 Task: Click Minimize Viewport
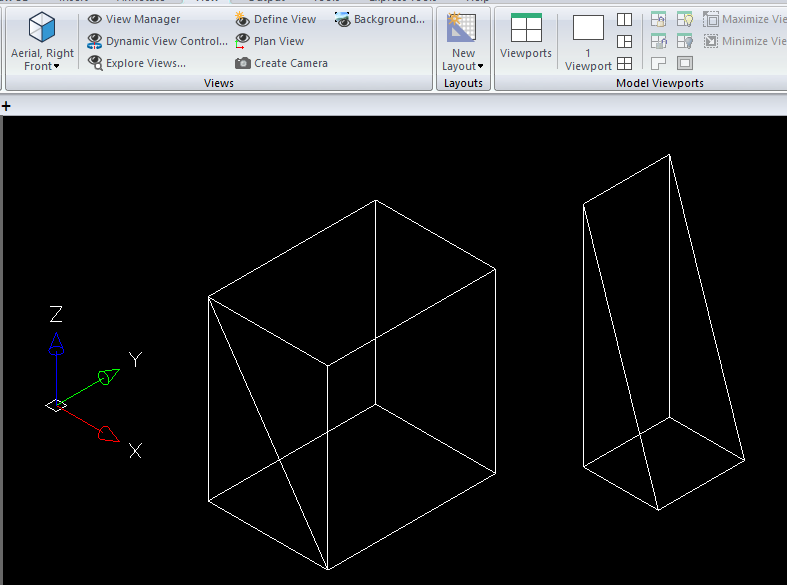pyautogui.click(x=744, y=41)
